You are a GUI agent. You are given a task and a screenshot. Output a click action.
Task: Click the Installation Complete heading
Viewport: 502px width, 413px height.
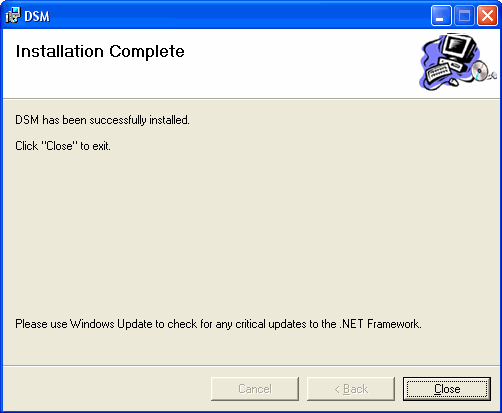coord(100,52)
